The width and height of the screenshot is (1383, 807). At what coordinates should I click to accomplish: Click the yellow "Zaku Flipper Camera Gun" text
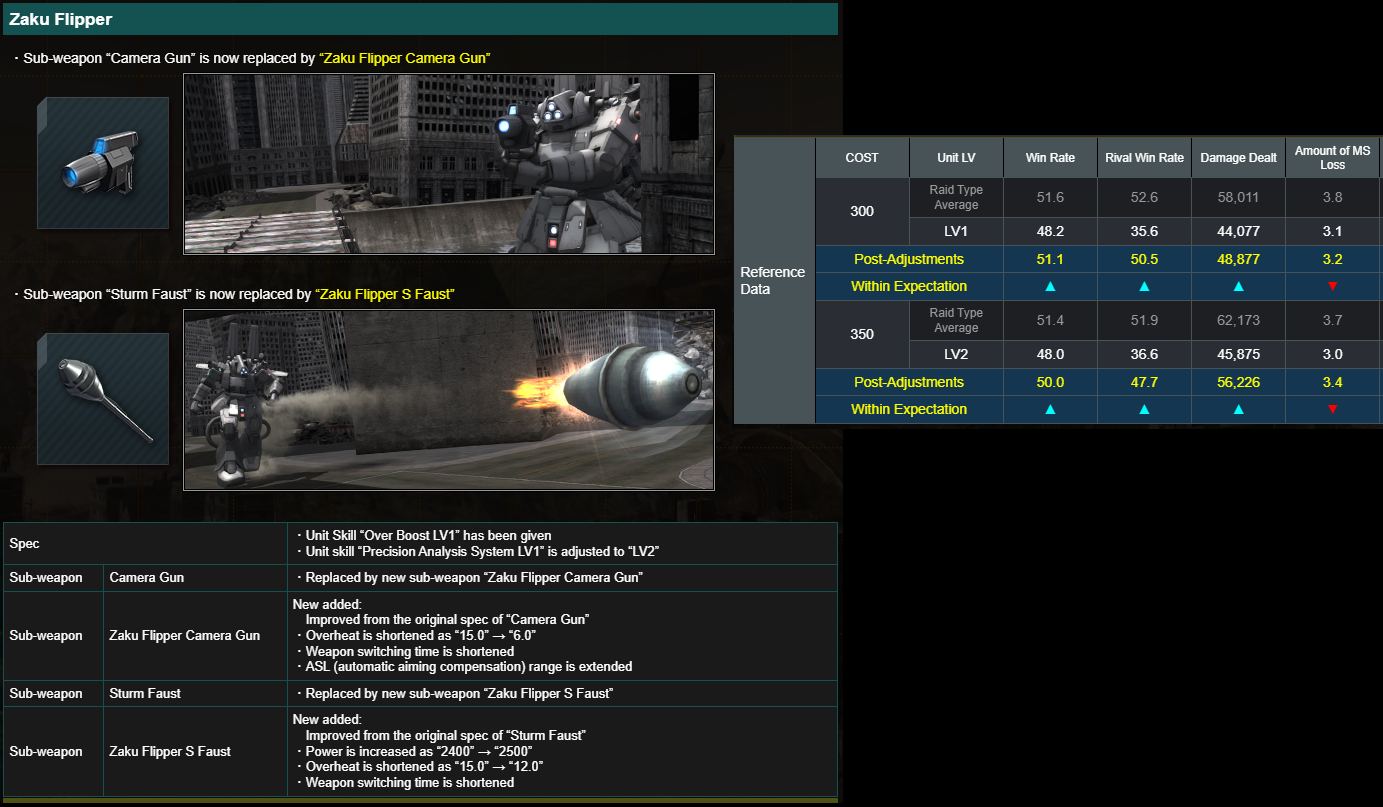pos(404,58)
